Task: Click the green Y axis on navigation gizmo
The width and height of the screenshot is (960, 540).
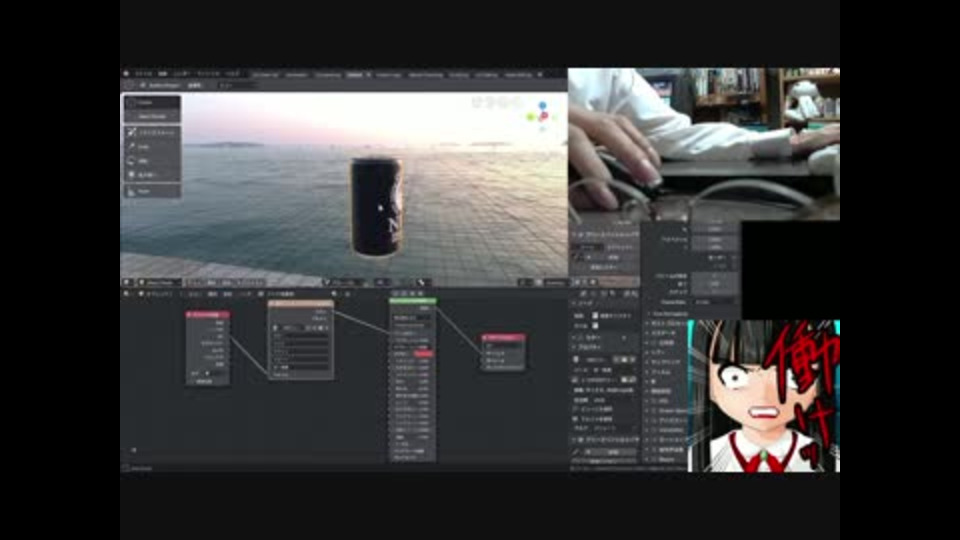Action: pyautogui.click(x=531, y=116)
